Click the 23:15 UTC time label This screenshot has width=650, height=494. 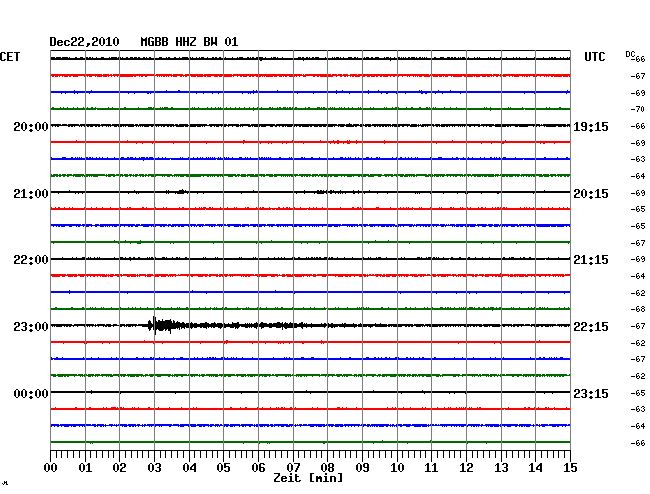click(x=591, y=393)
